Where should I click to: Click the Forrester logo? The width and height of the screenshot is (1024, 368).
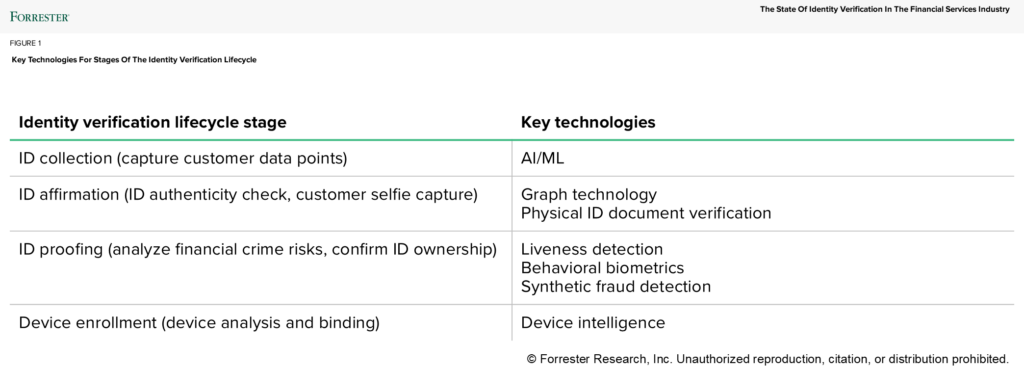(x=40, y=16)
